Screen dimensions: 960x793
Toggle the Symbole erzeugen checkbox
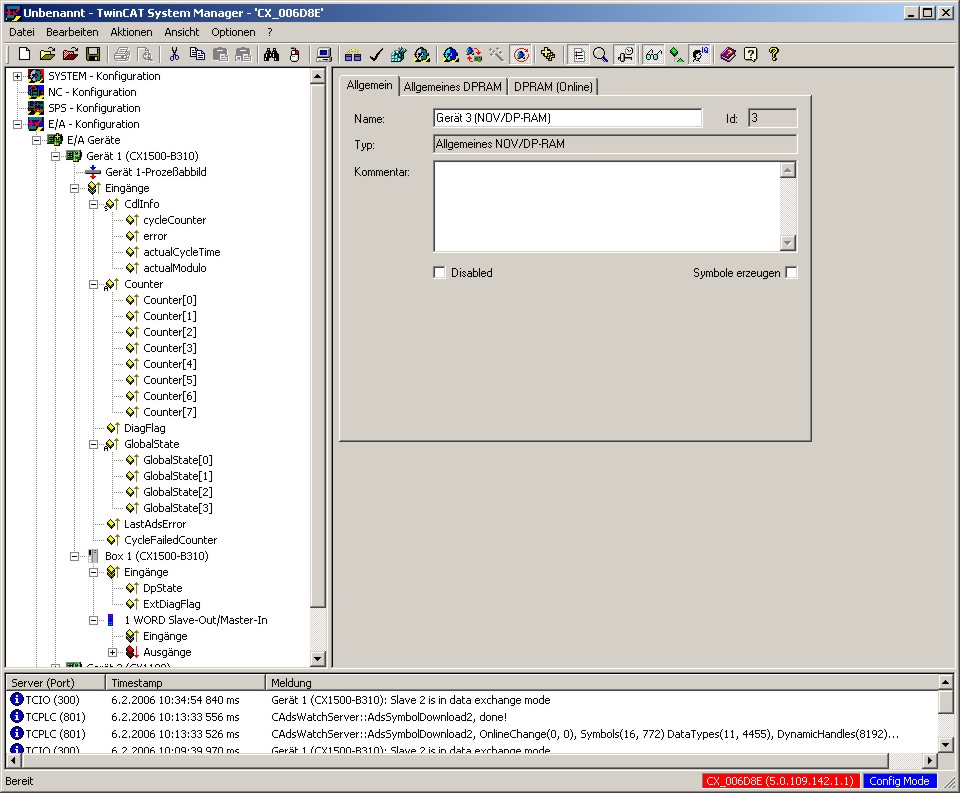coord(791,272)
